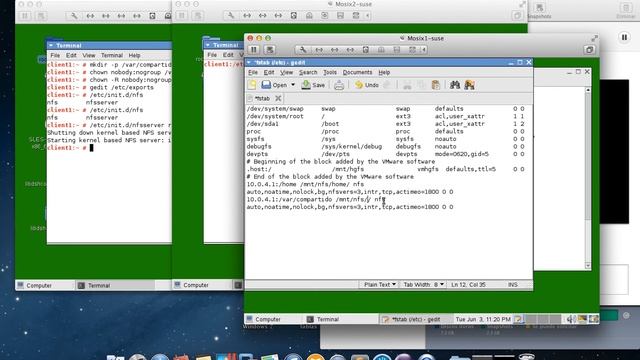This screenshot has width=640, height=360.
Task: Open Find with binoculars icon in gedit
Action: 455,85
